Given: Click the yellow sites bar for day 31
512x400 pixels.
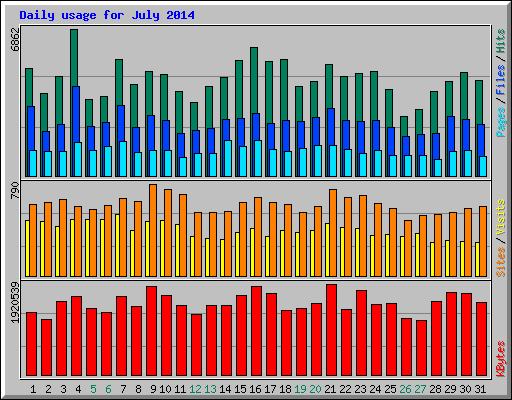Looking at the screenshot, I should pos(477,259).
